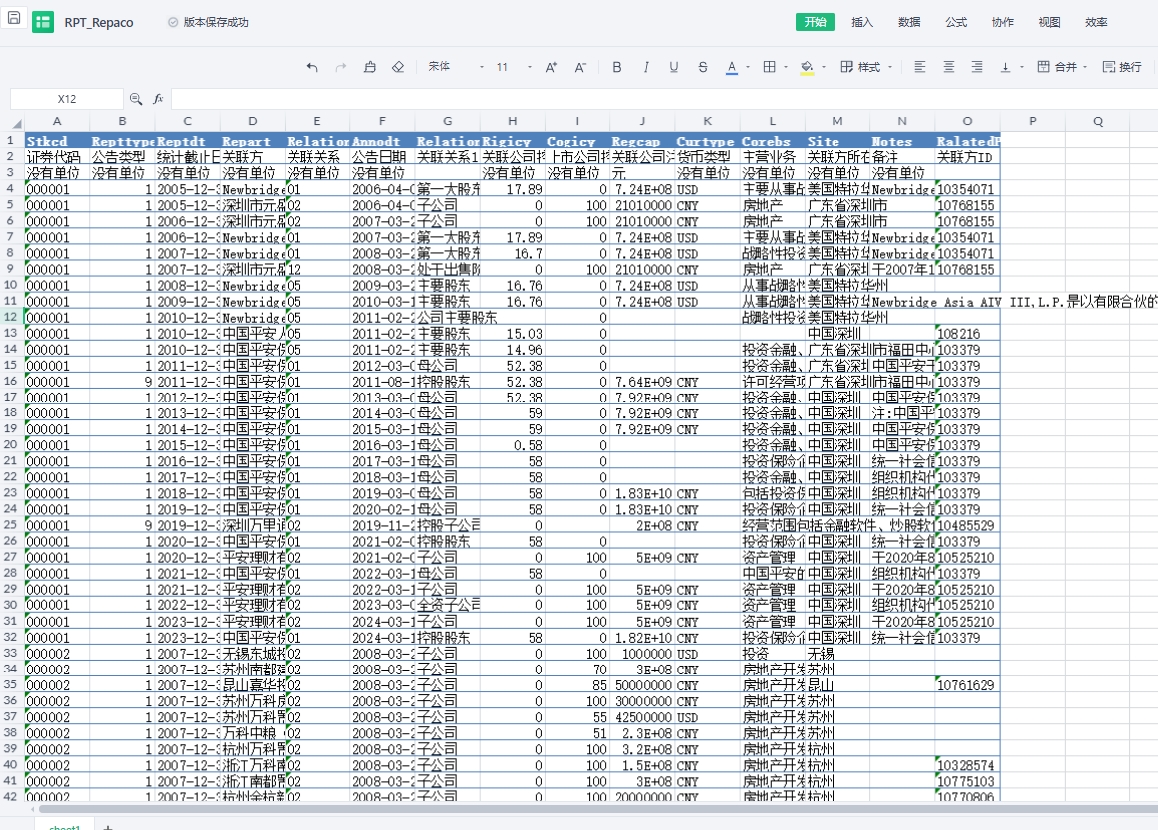Expand the borders dropdown arrow

click(785, 67)
